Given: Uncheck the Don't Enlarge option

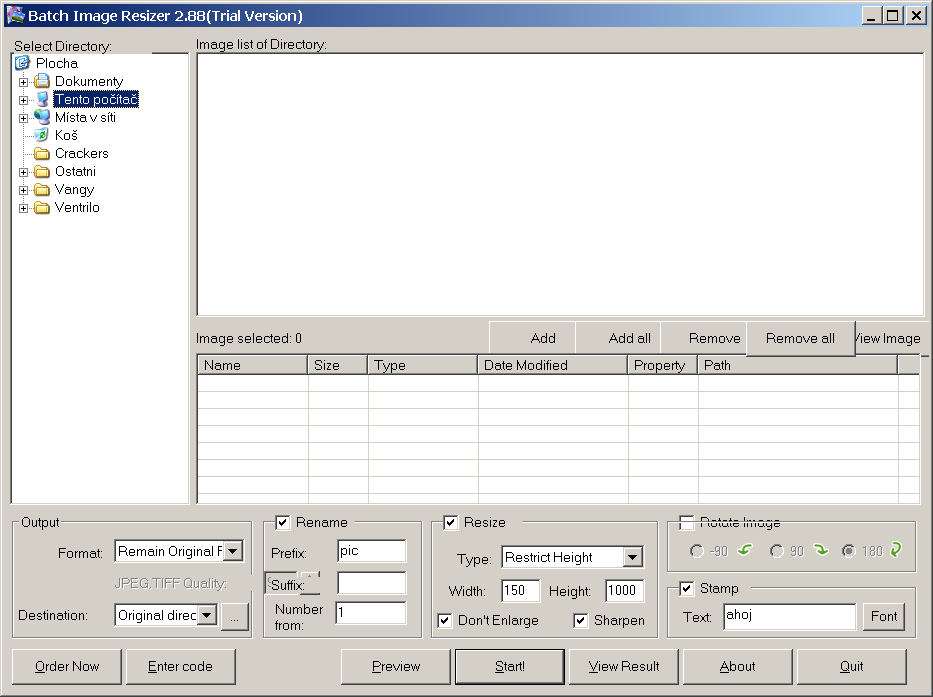Looking at the screenshot, I should click(445, 620).
